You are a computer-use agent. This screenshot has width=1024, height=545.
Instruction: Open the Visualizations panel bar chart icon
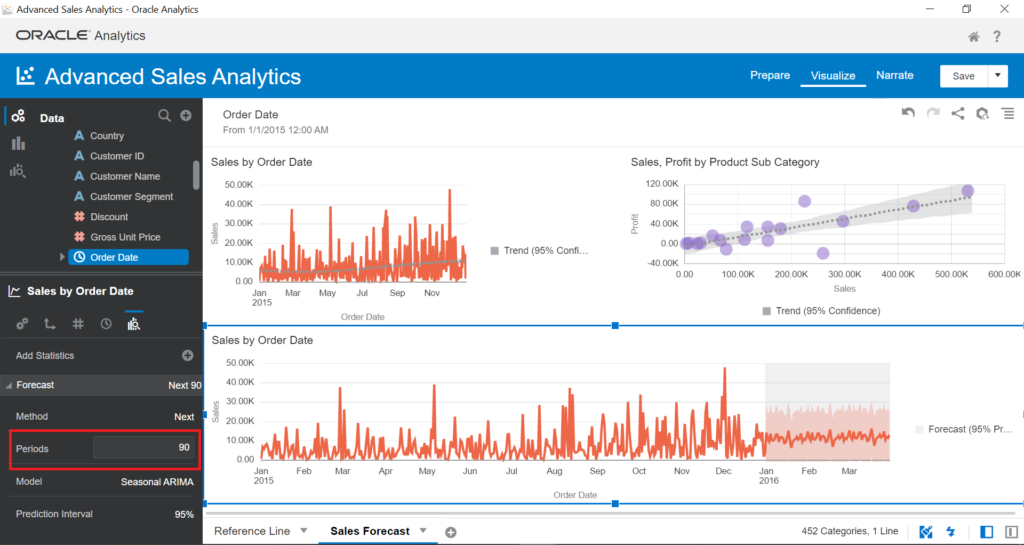tap(18, 144)
